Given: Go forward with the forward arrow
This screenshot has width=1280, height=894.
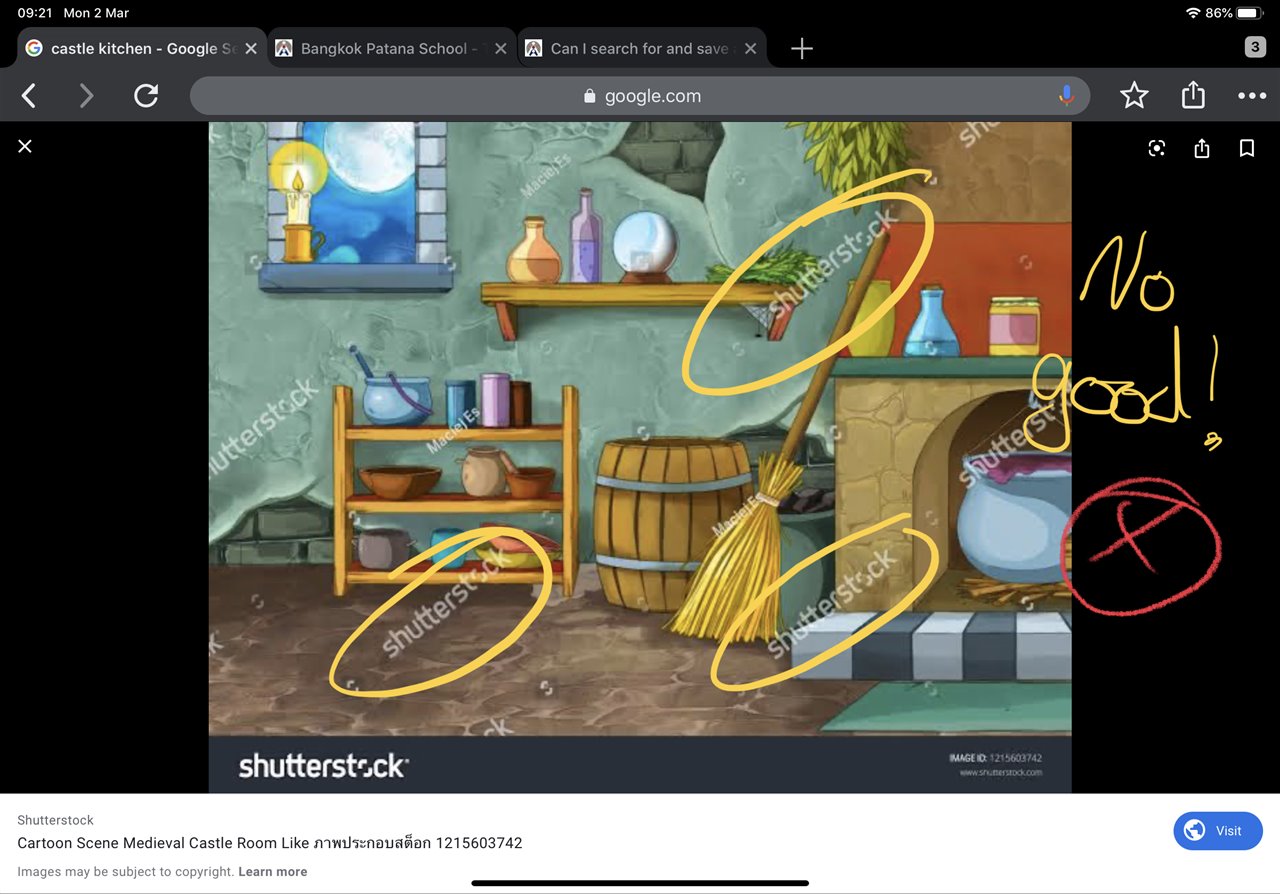Looking at the screenshot, I should click(x=87, y=96).
